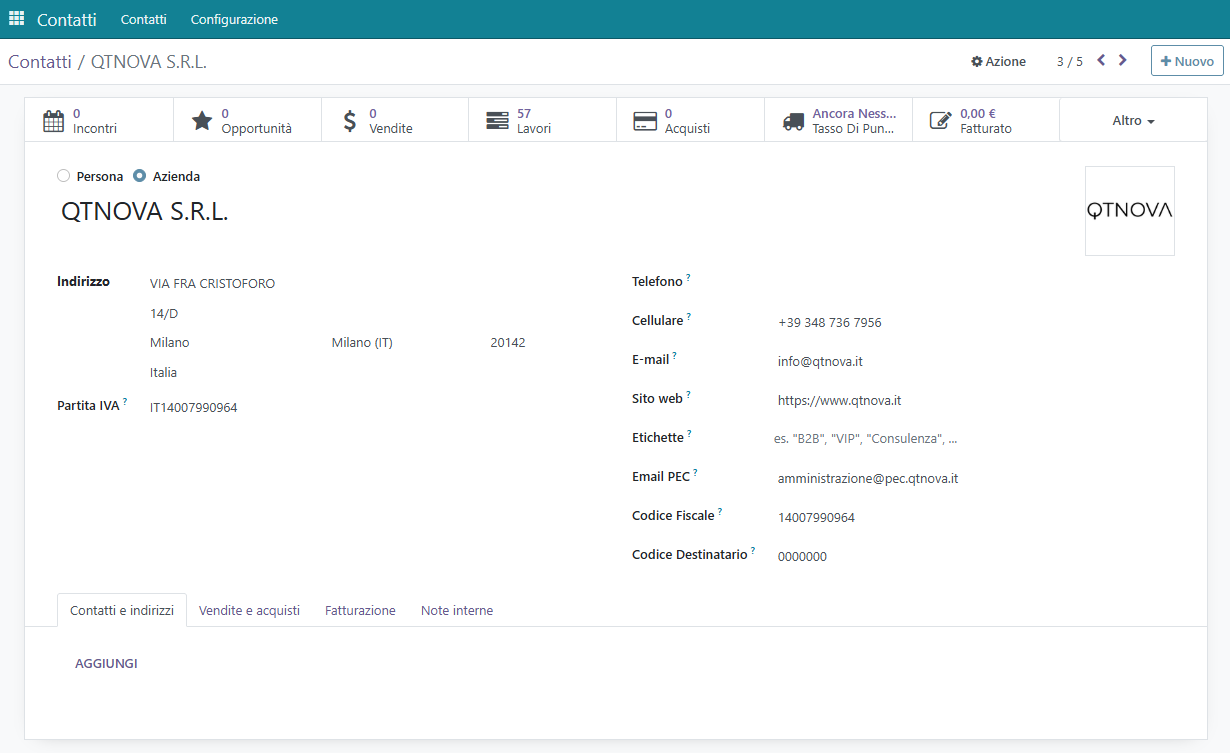Open Incontri calendar stat button
Viewport: 1230px width, 753px height.
54,121
